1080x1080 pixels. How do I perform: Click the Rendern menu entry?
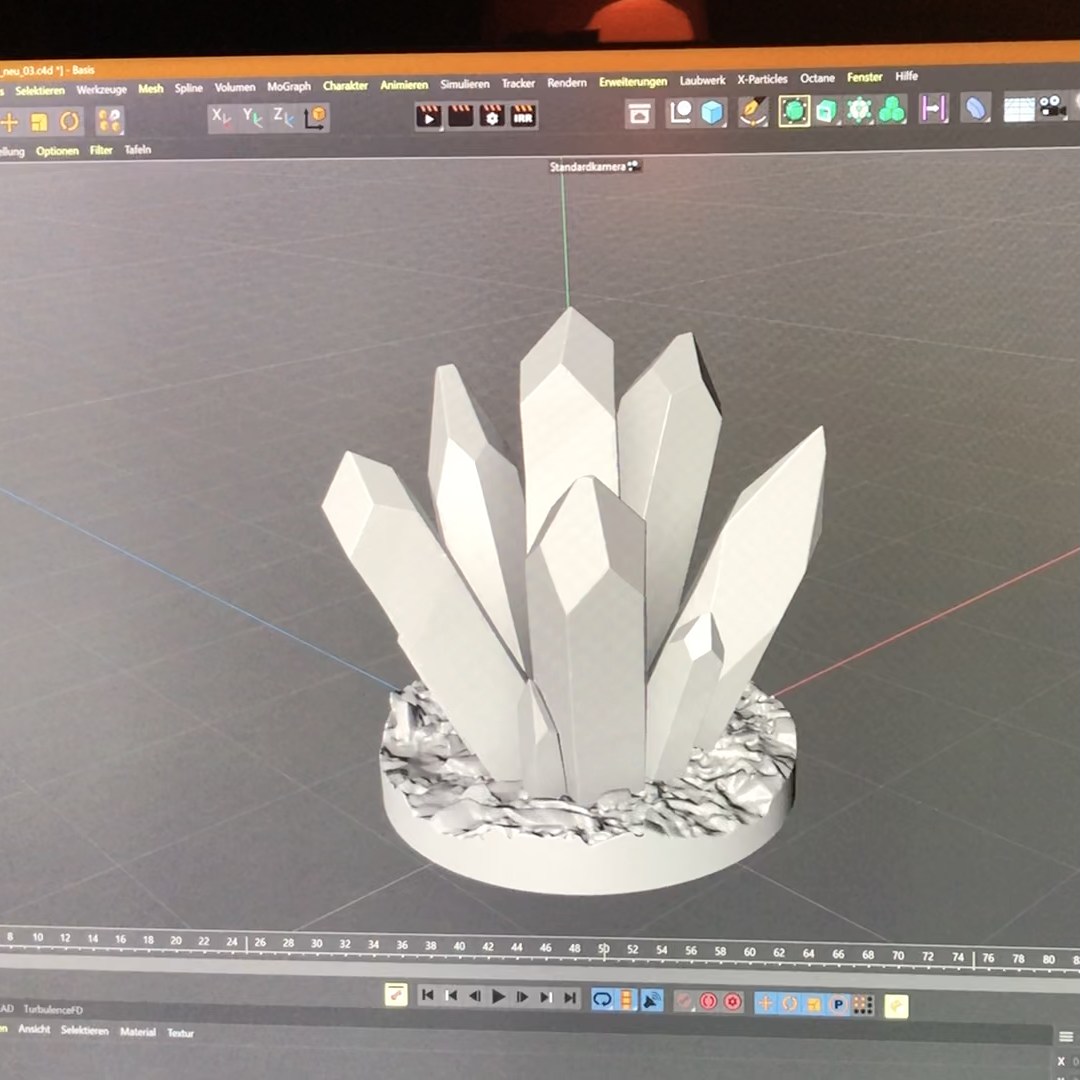(x=567, y=84)
